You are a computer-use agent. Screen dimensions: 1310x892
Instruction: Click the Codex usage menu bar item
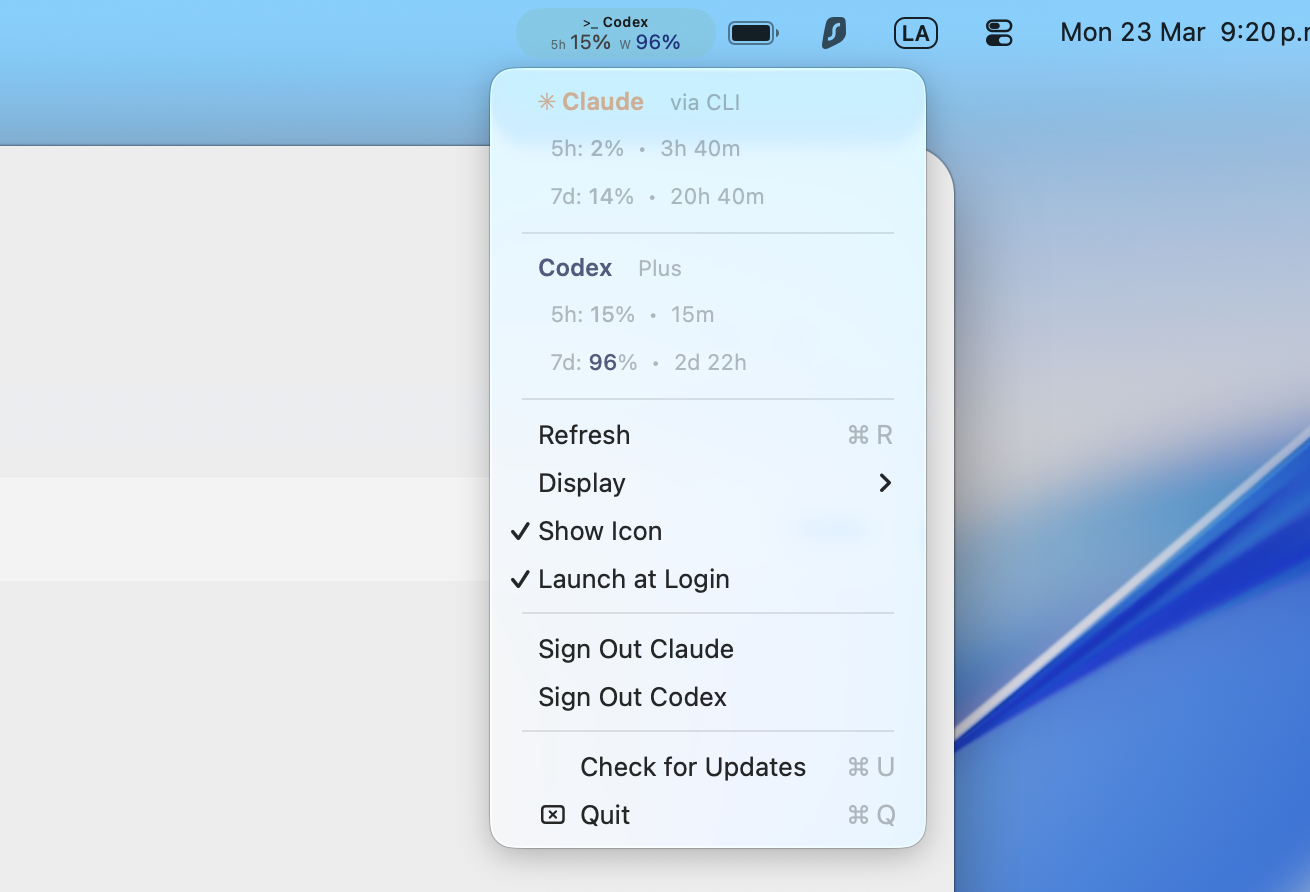coord(615,33)
